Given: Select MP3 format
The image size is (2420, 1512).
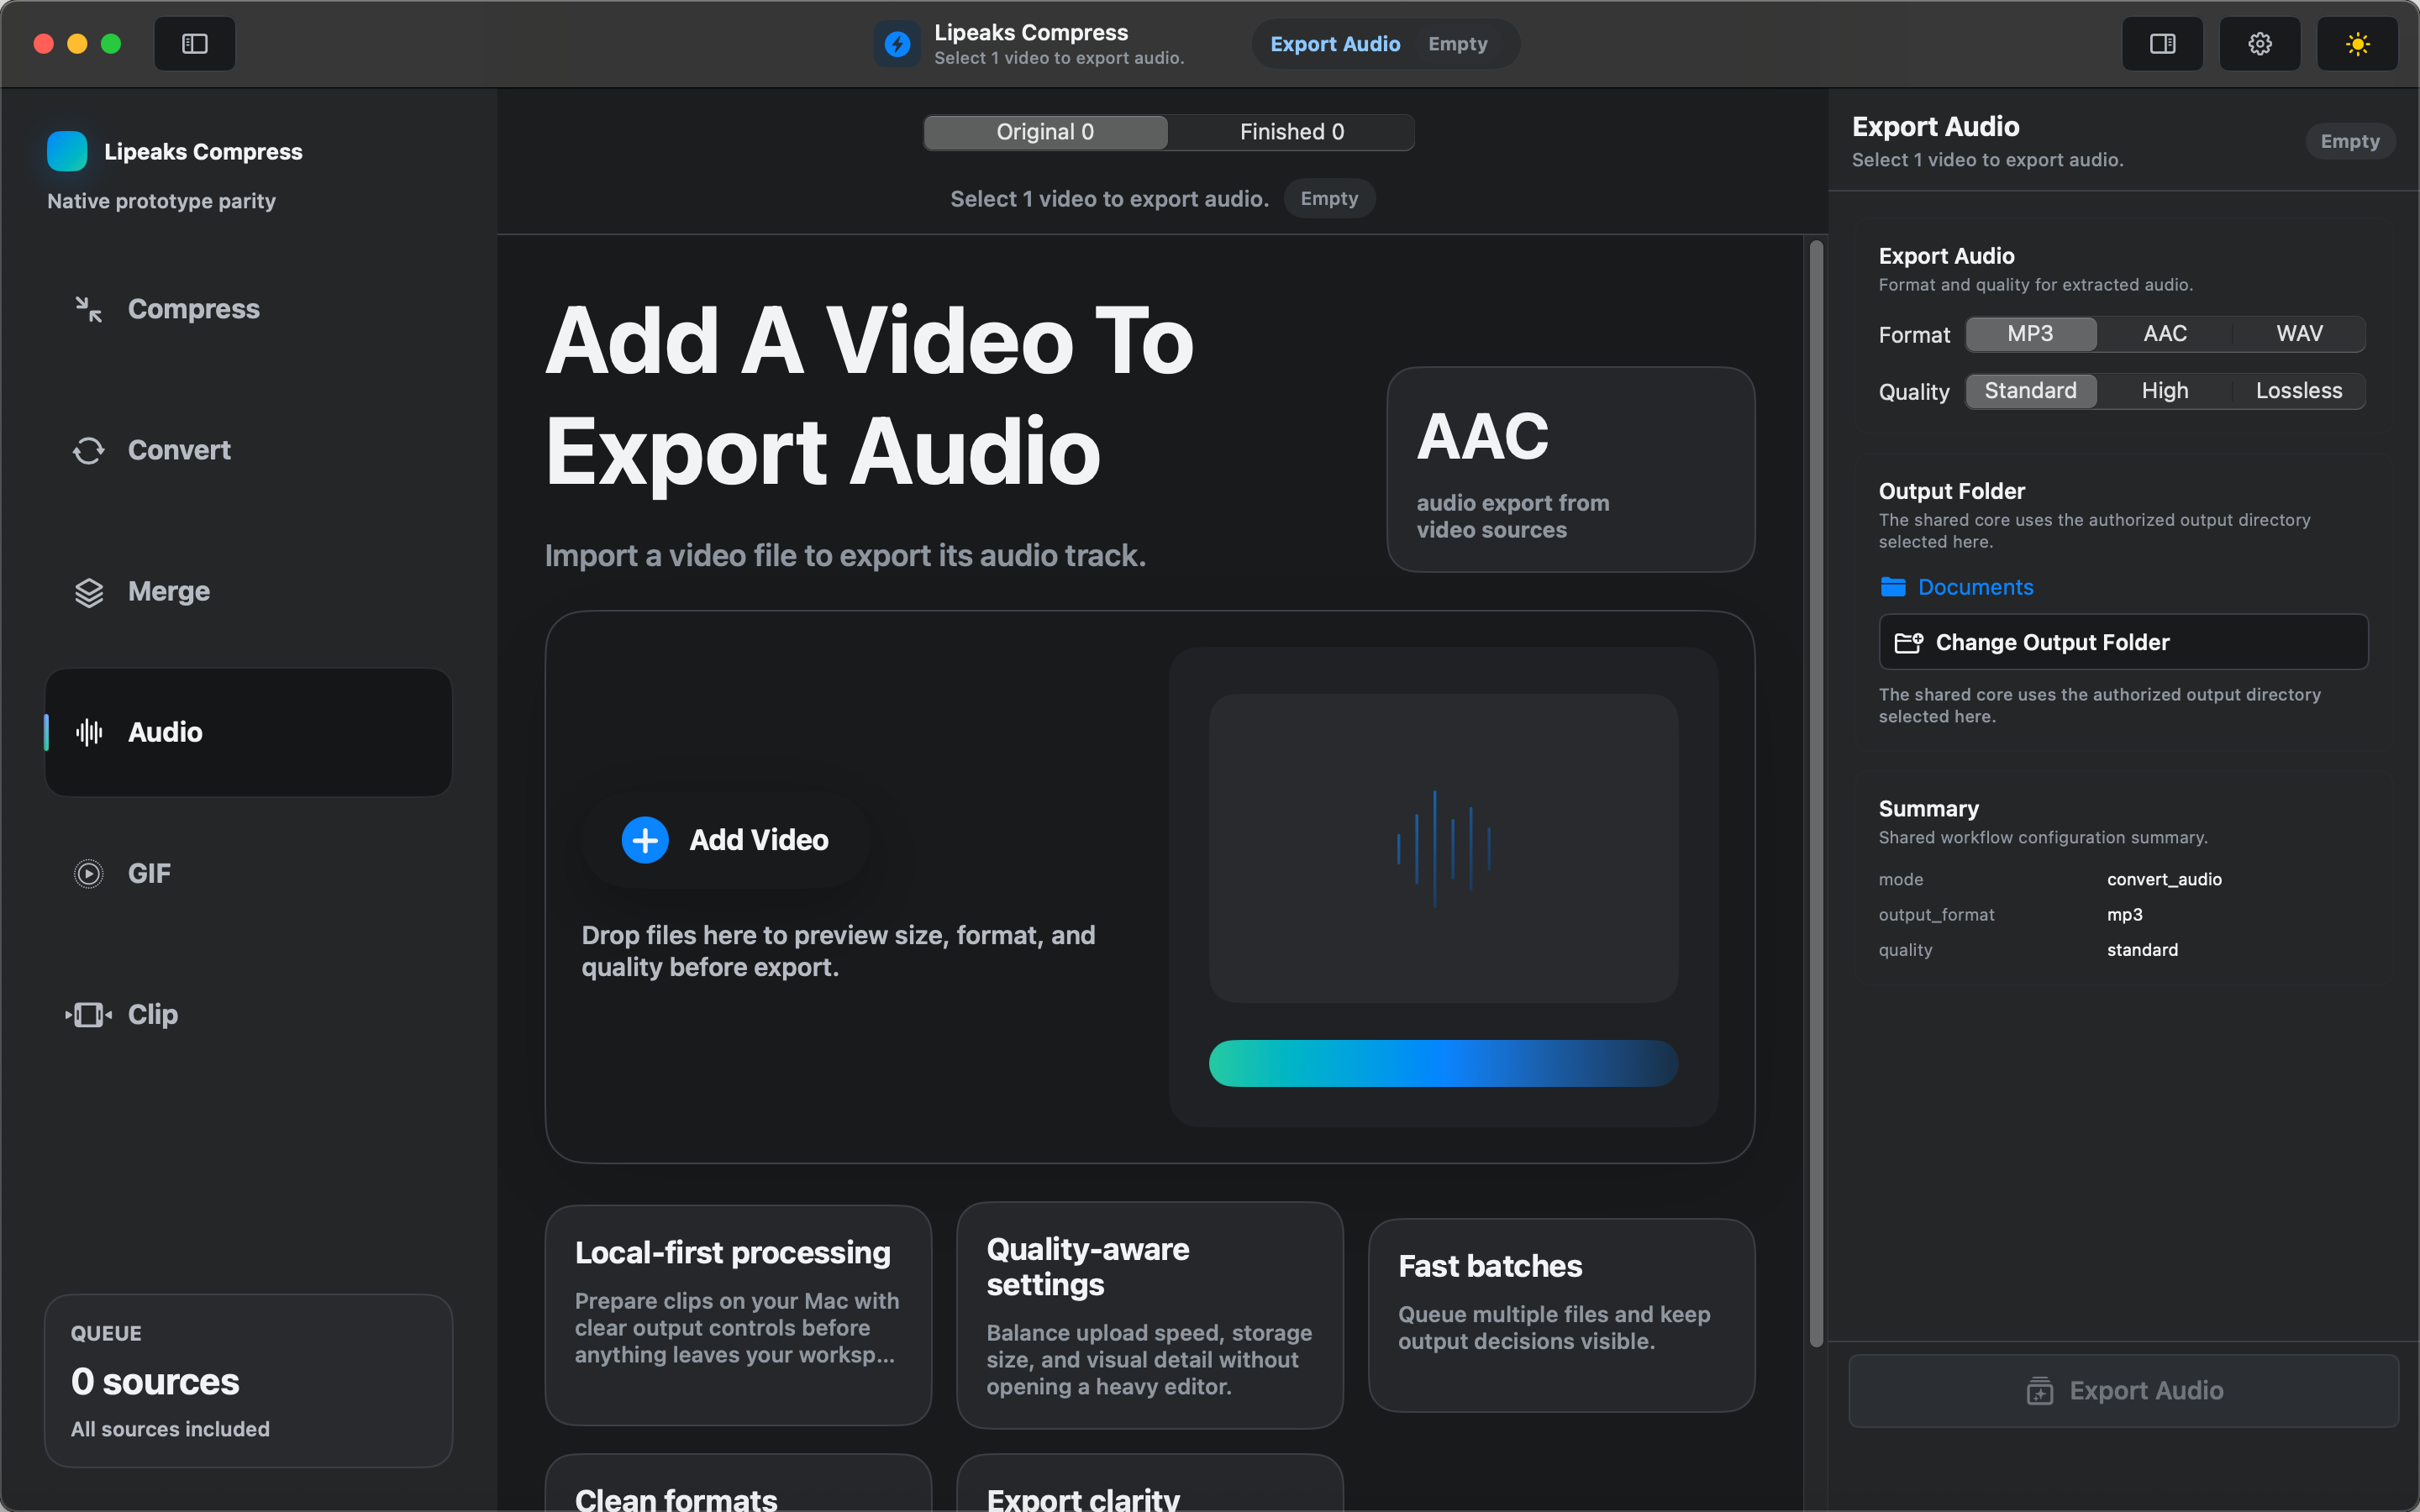Looking at the screenshot, I should [x=2030, y=334].
